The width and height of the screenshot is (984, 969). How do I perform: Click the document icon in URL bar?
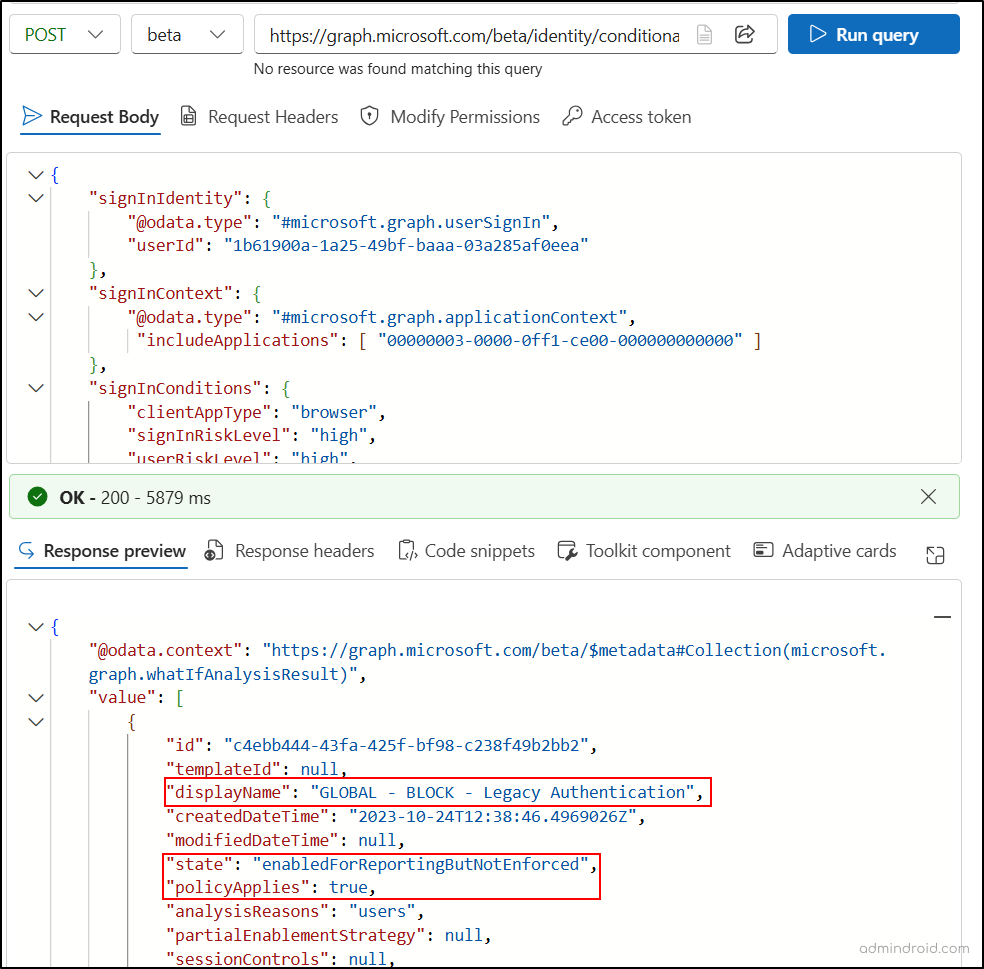point(704,35)
